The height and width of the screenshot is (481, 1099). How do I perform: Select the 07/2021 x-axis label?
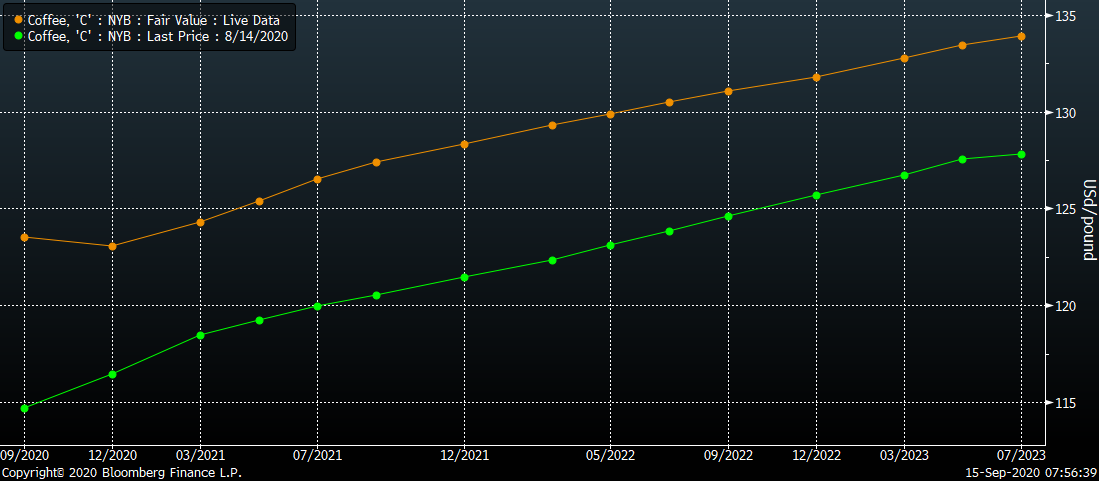(318, 455)
